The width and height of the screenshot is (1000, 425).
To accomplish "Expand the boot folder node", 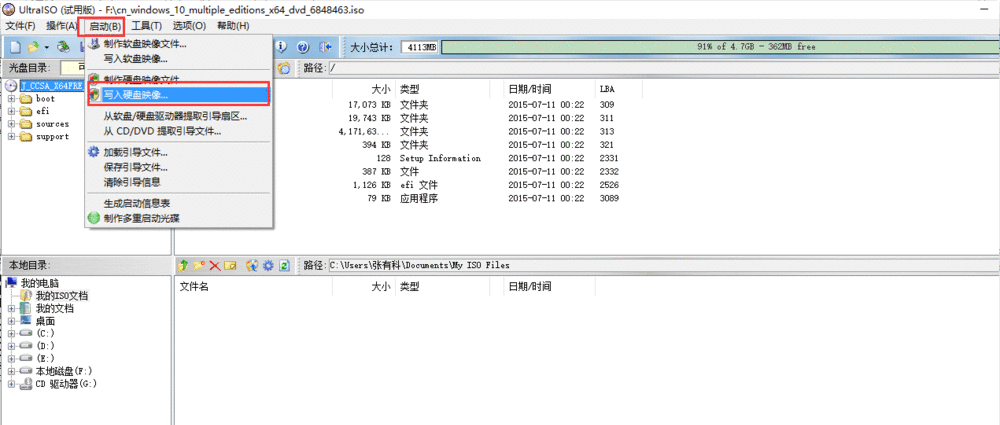I will coord(11,99).
